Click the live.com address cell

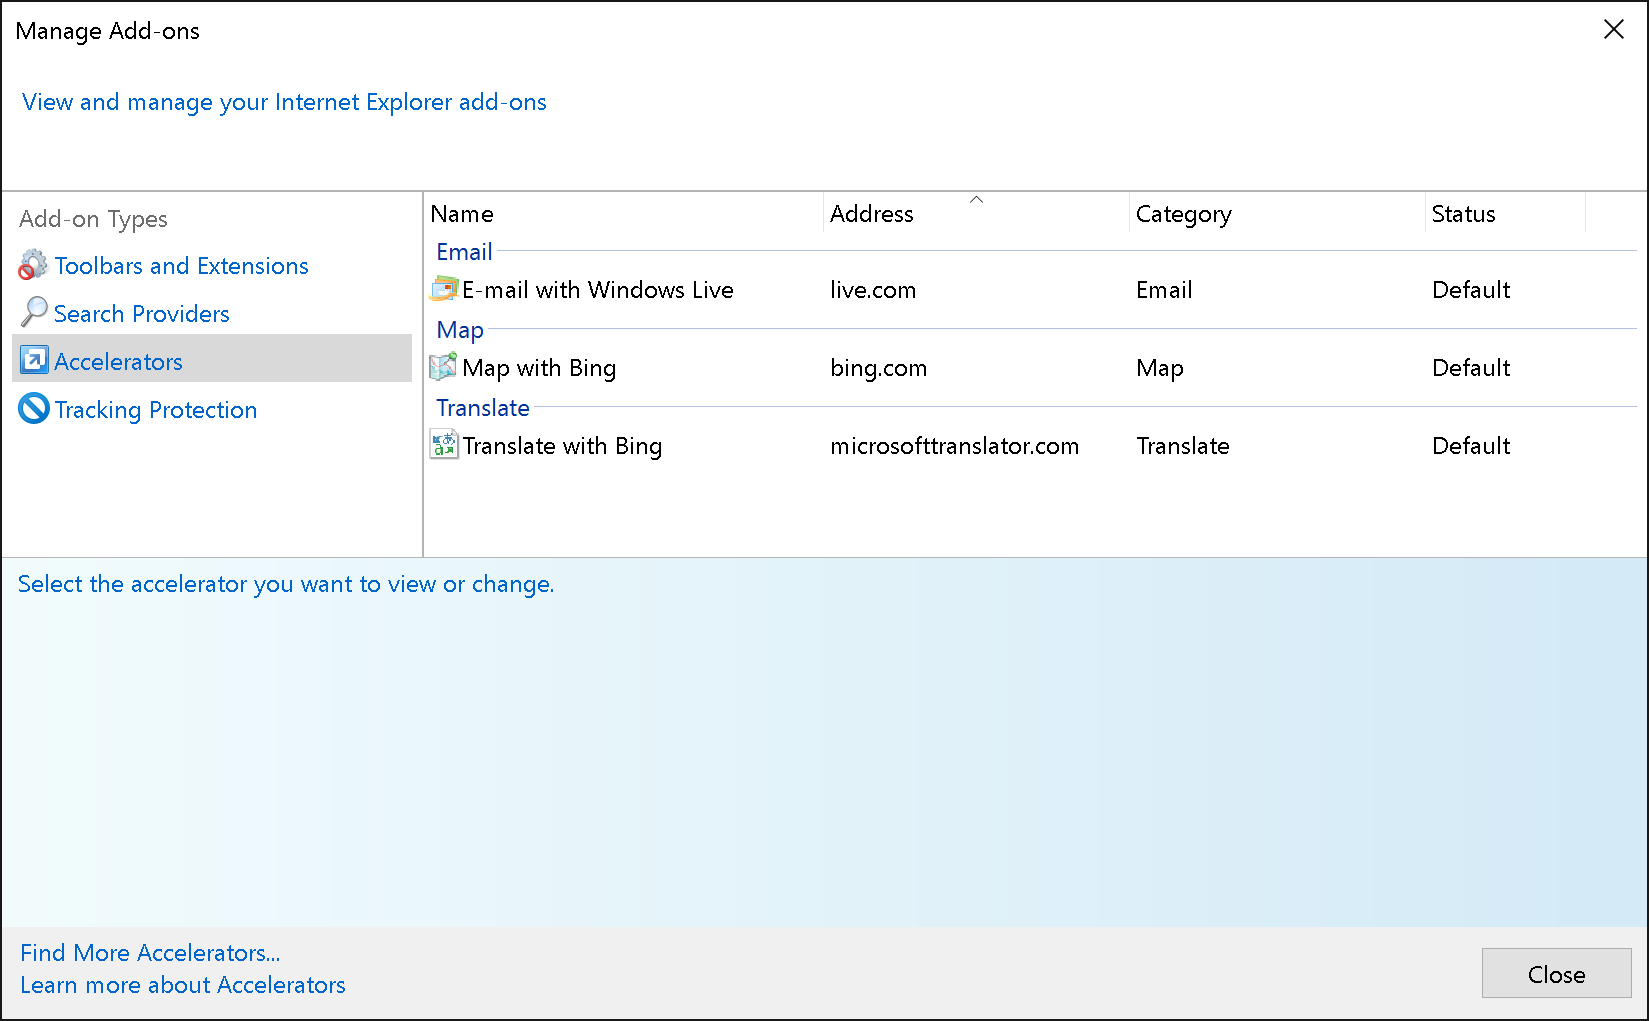pyautogui.click(x=873, y=290)
